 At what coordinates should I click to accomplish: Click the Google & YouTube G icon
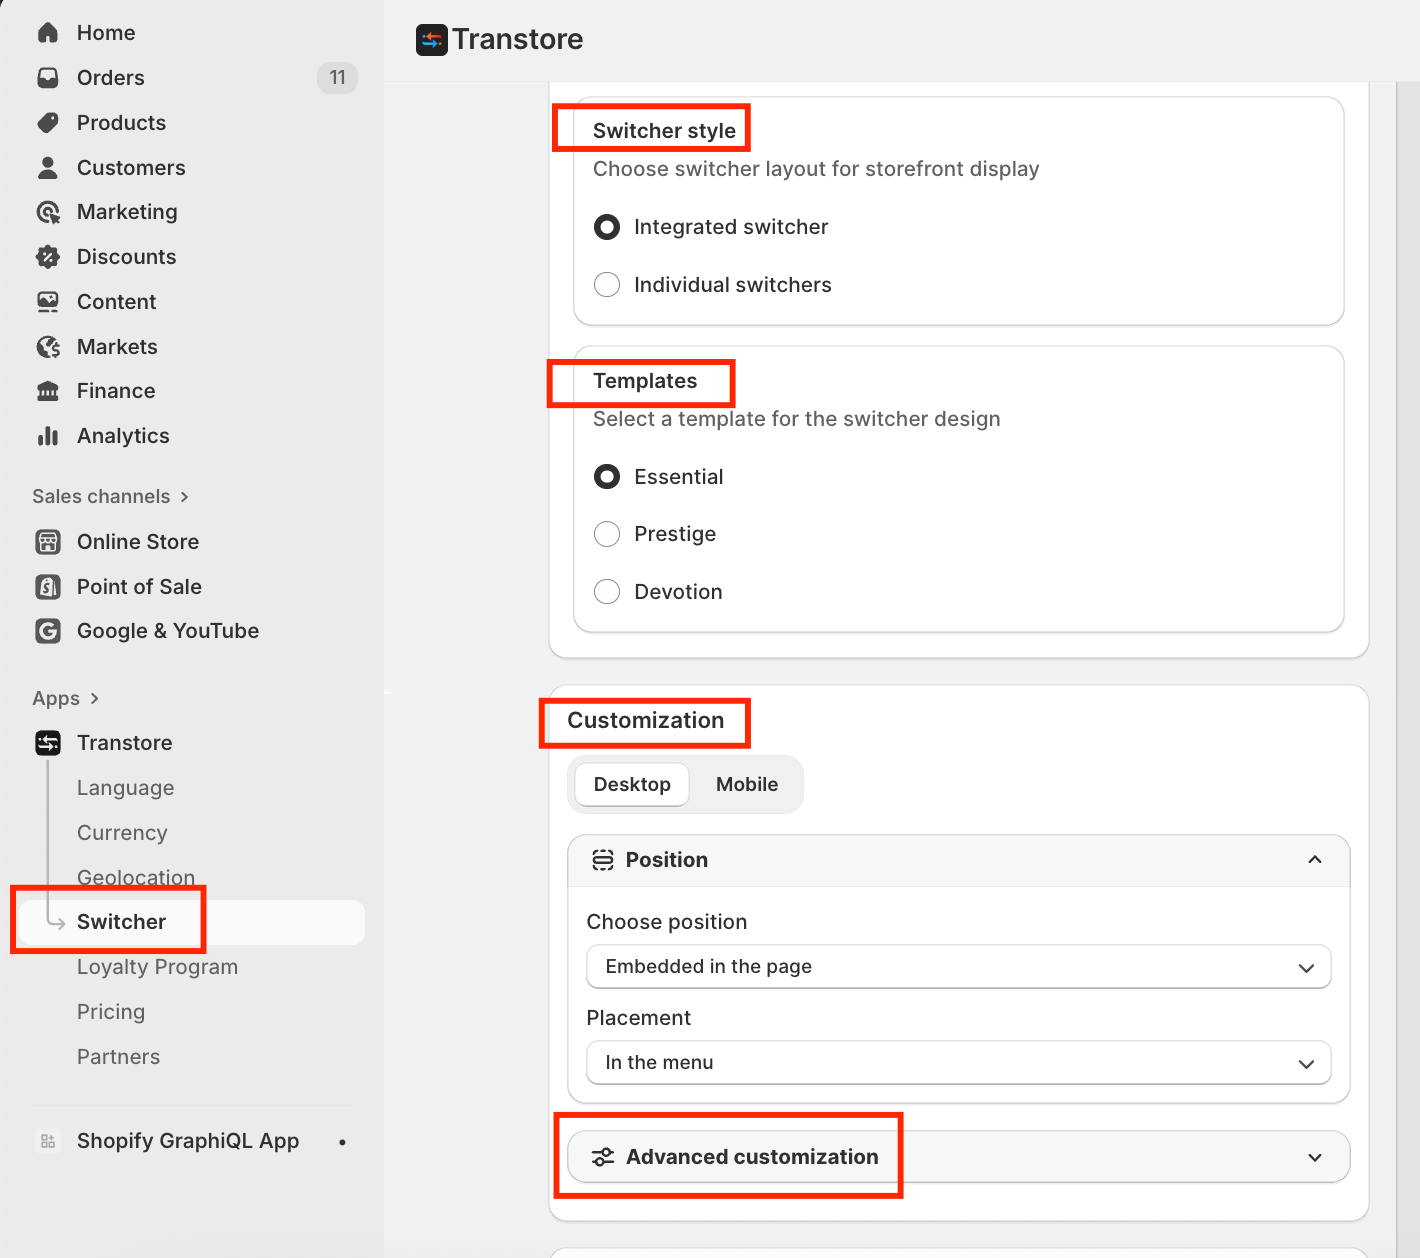[48, 631]
